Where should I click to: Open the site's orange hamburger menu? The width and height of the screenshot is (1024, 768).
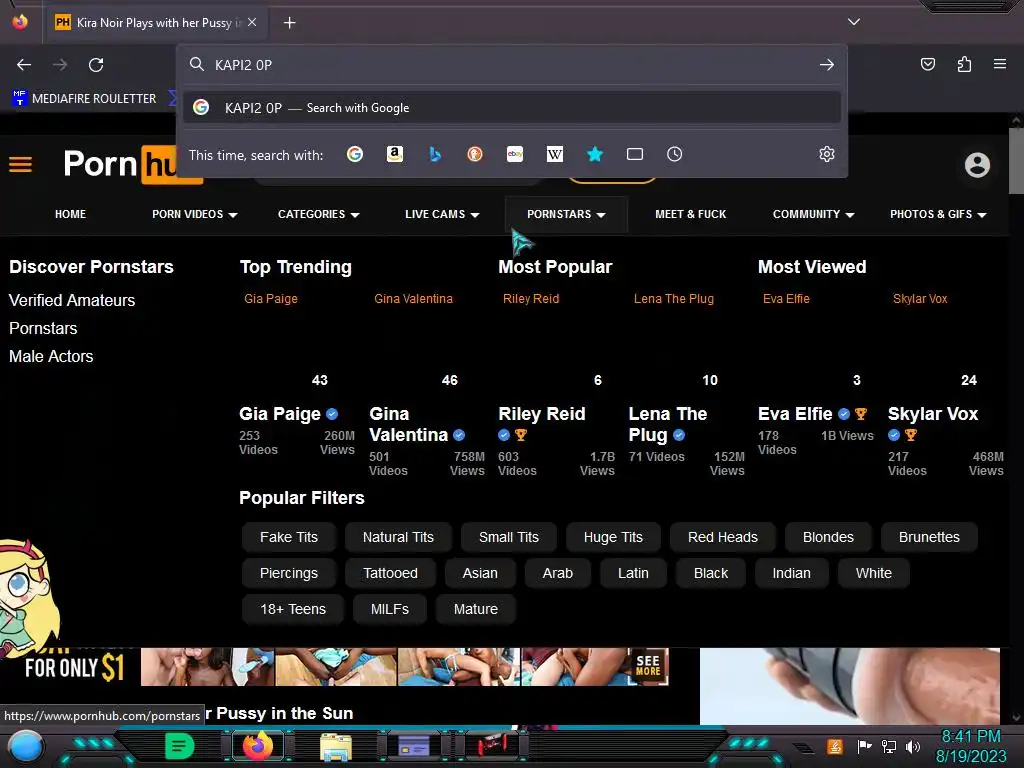(x=20, y=164)
